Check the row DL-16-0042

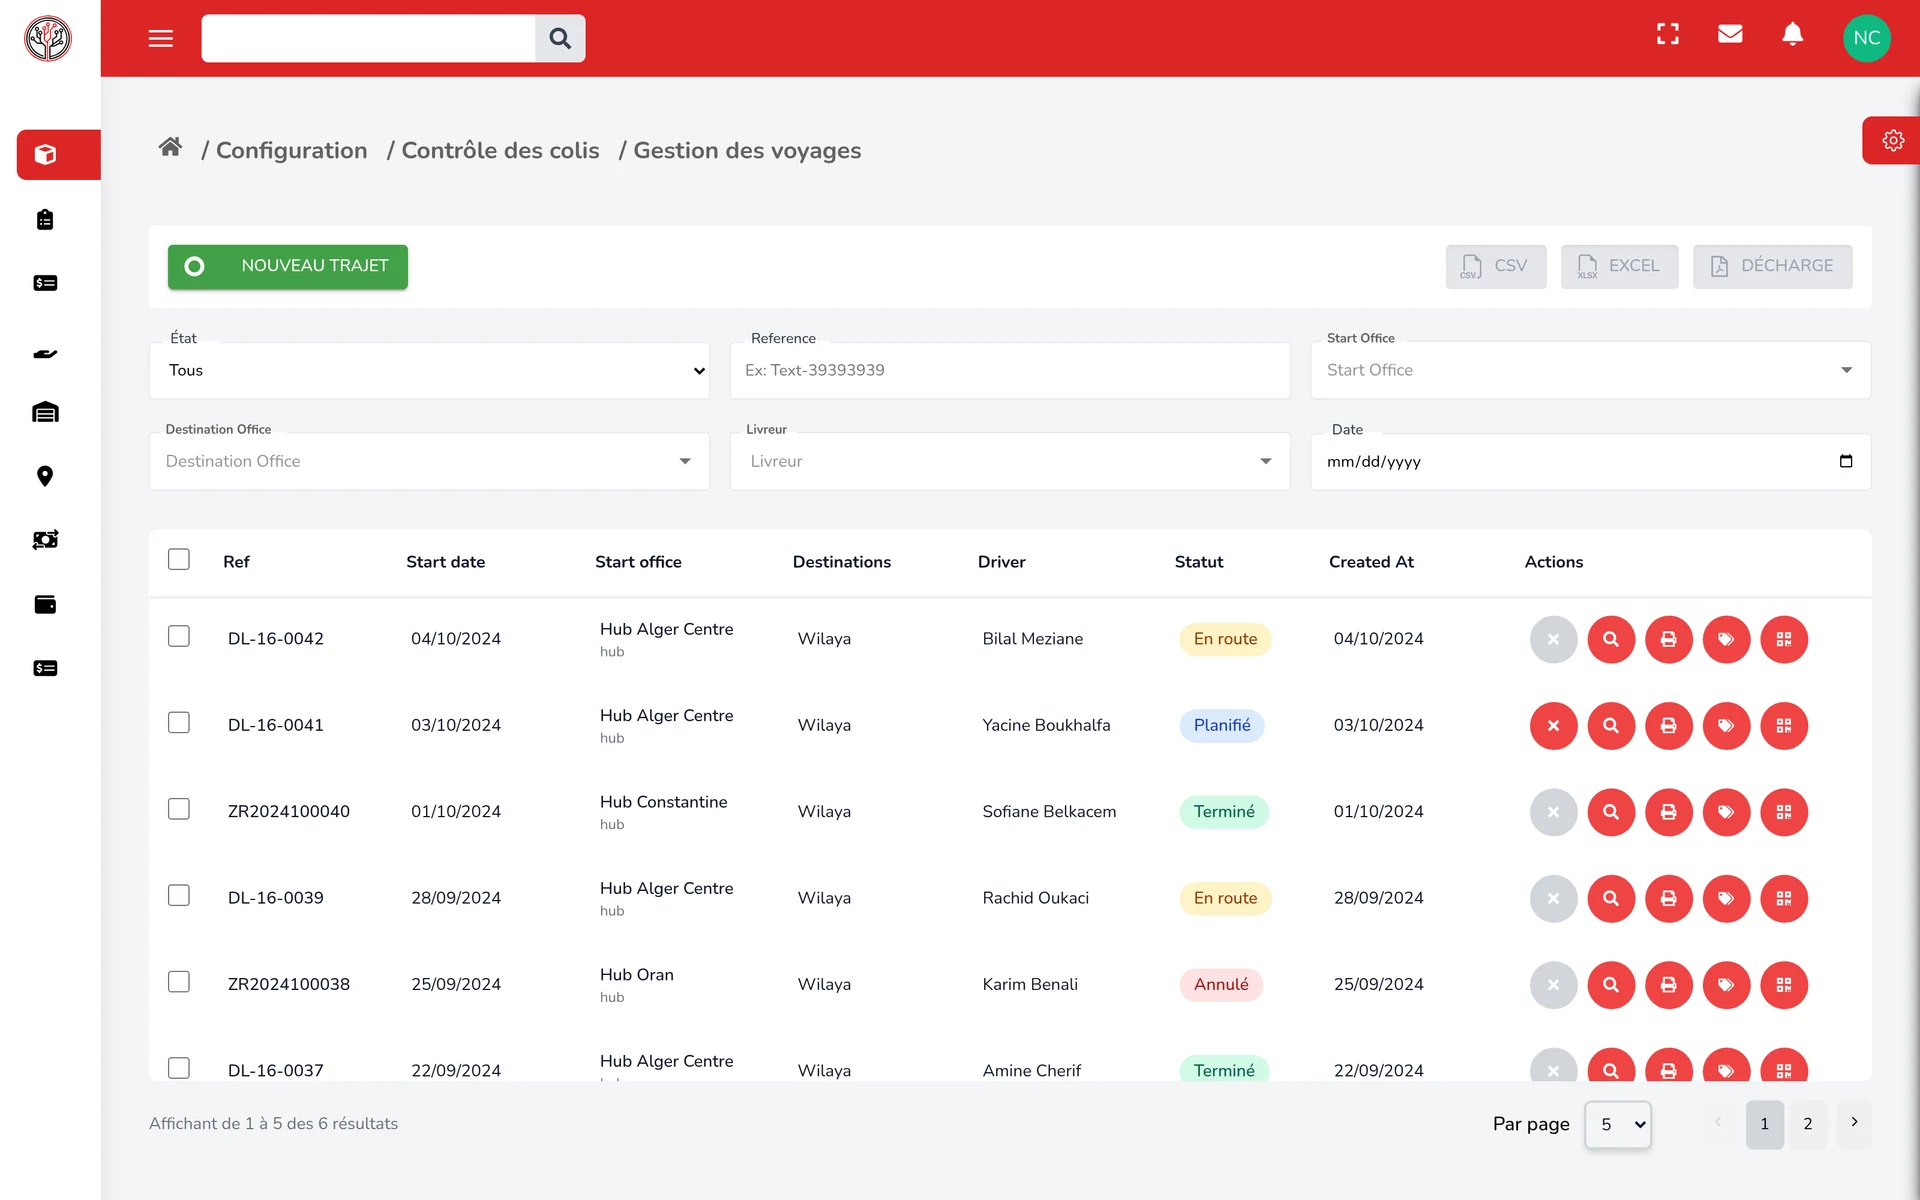[179, 636]
